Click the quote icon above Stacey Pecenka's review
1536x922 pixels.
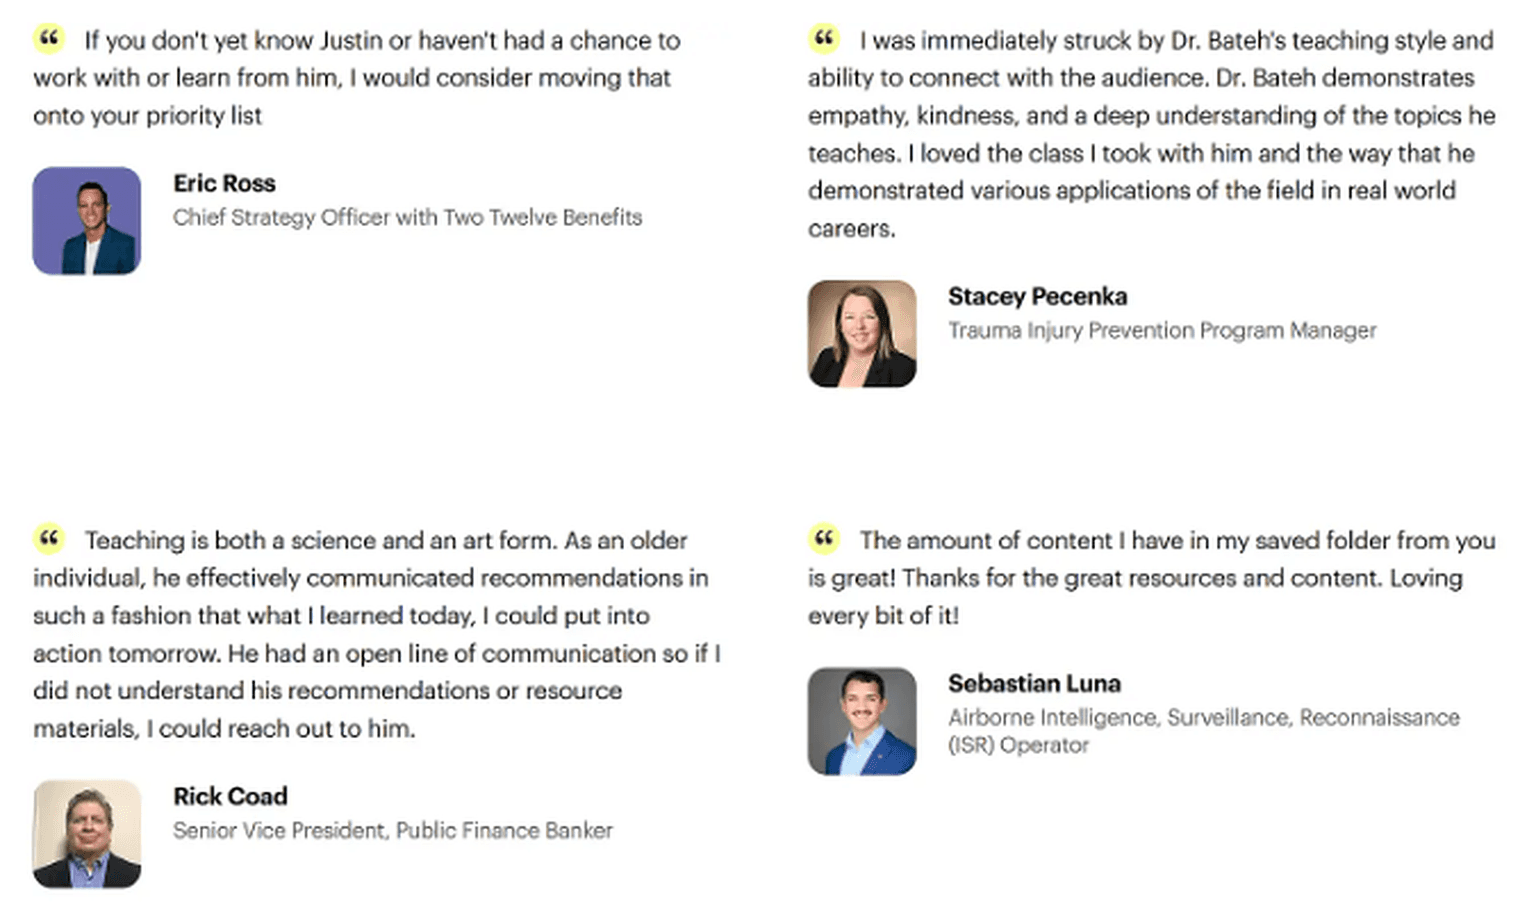(x=823, y=39)
